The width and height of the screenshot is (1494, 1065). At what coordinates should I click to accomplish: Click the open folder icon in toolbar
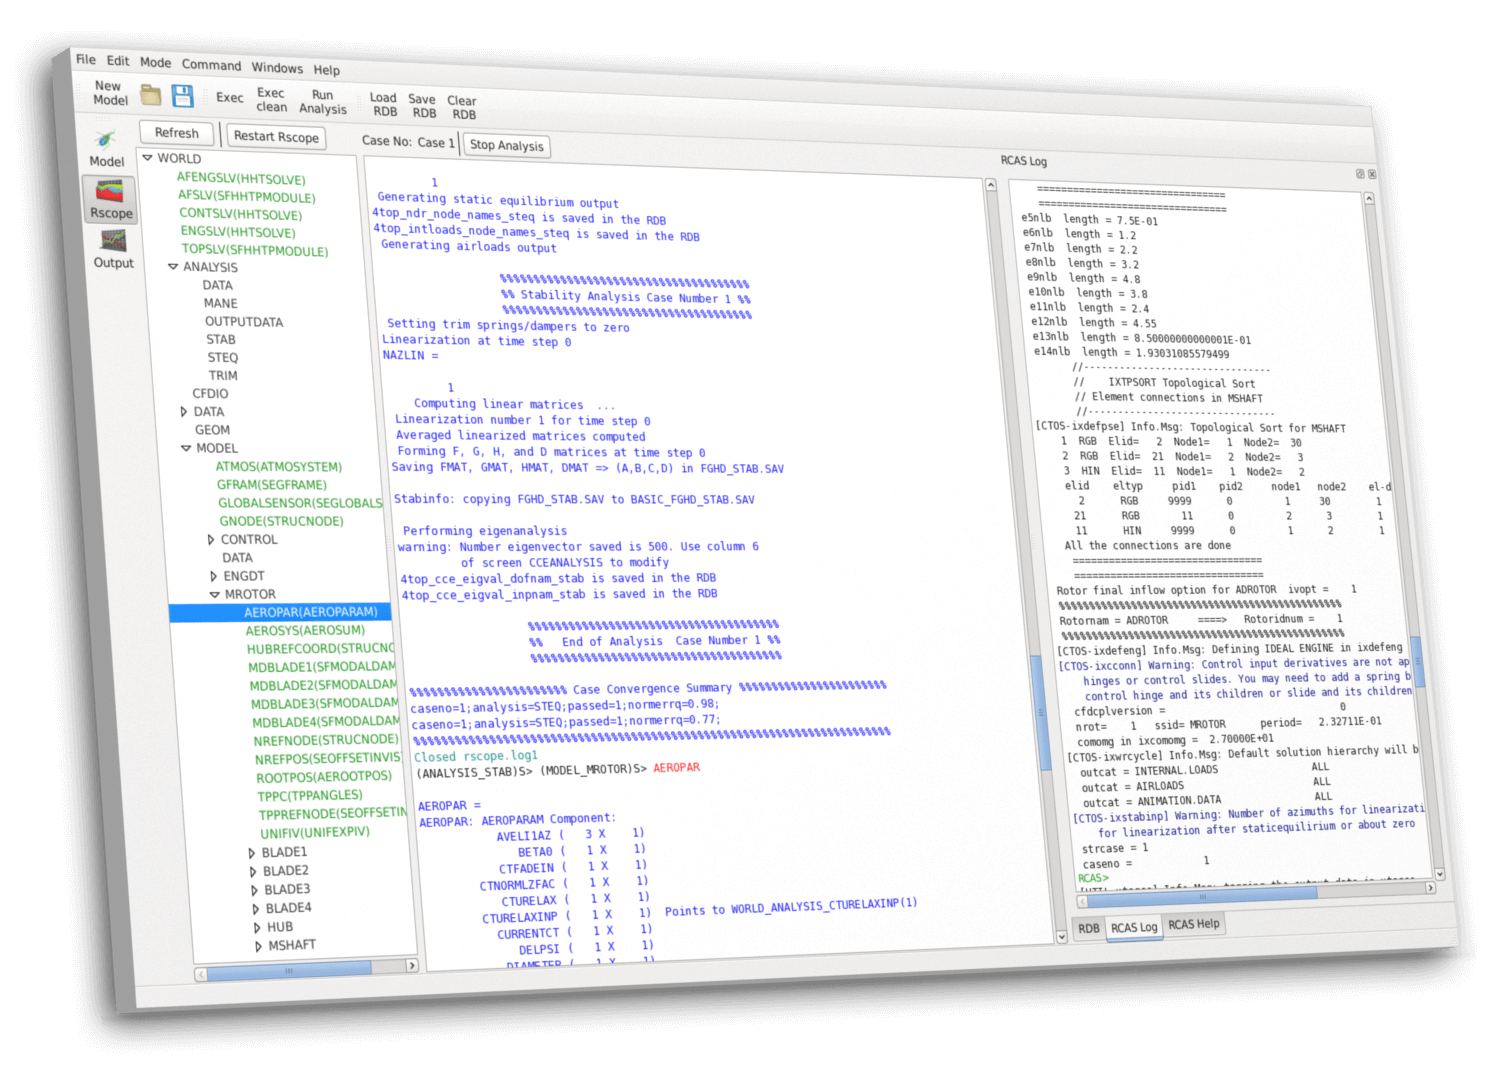click(150, 95)
